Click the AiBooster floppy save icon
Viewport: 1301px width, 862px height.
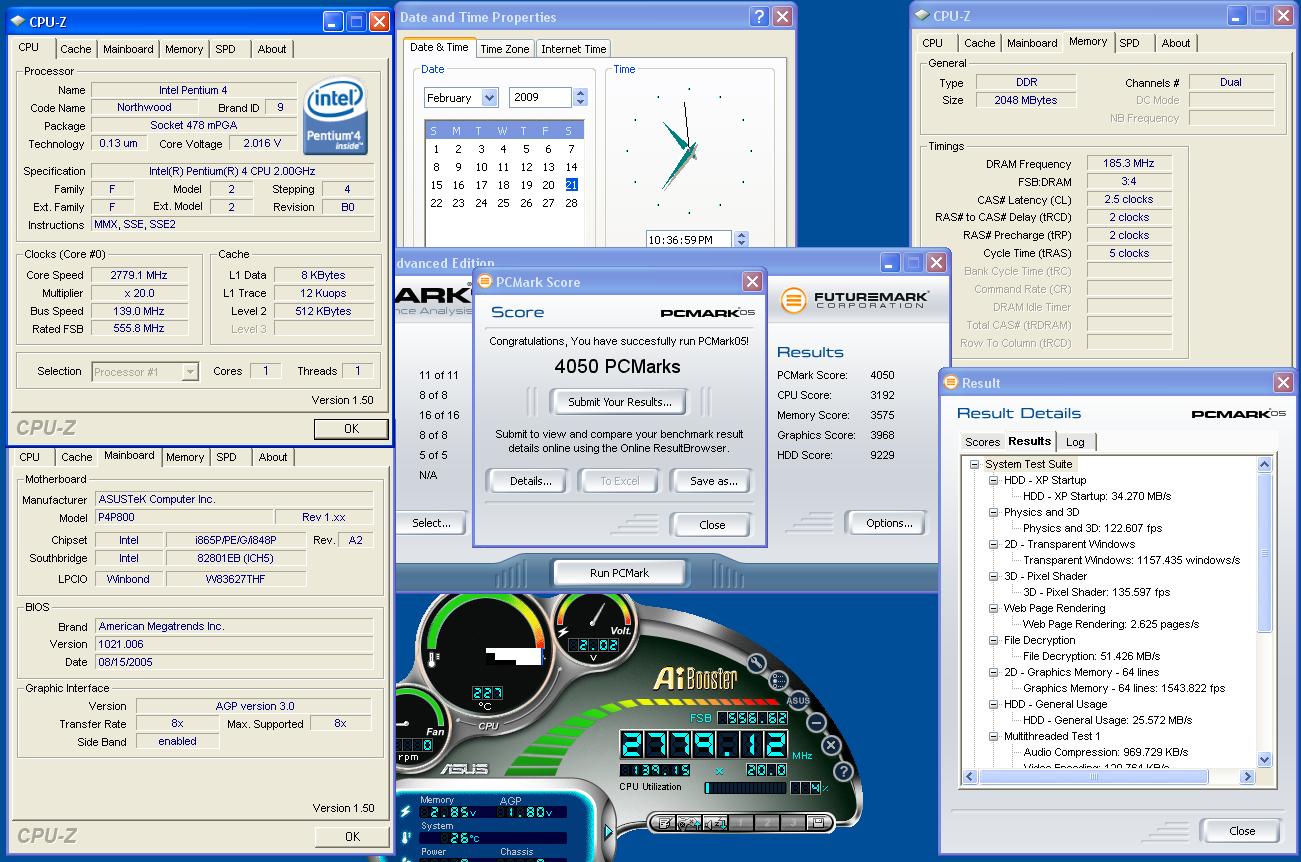pos(818,823)
